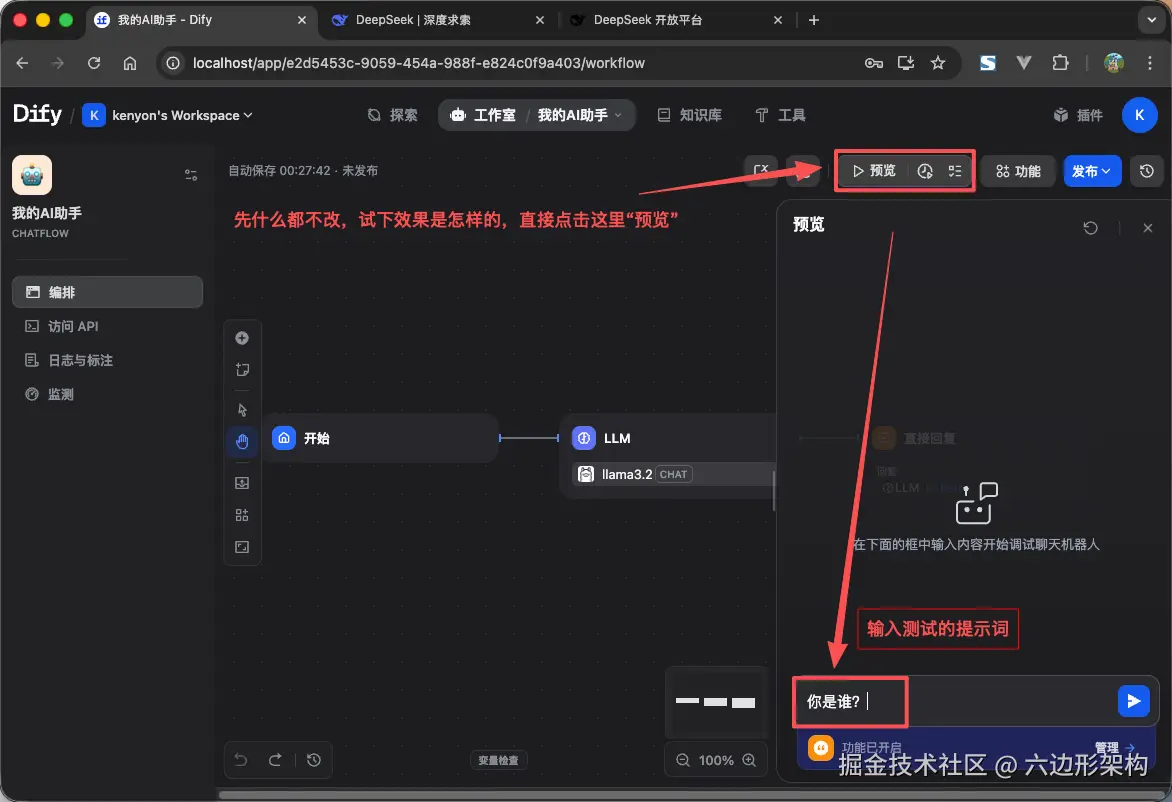Click the 你是谁 chat input field

point(849,701)
